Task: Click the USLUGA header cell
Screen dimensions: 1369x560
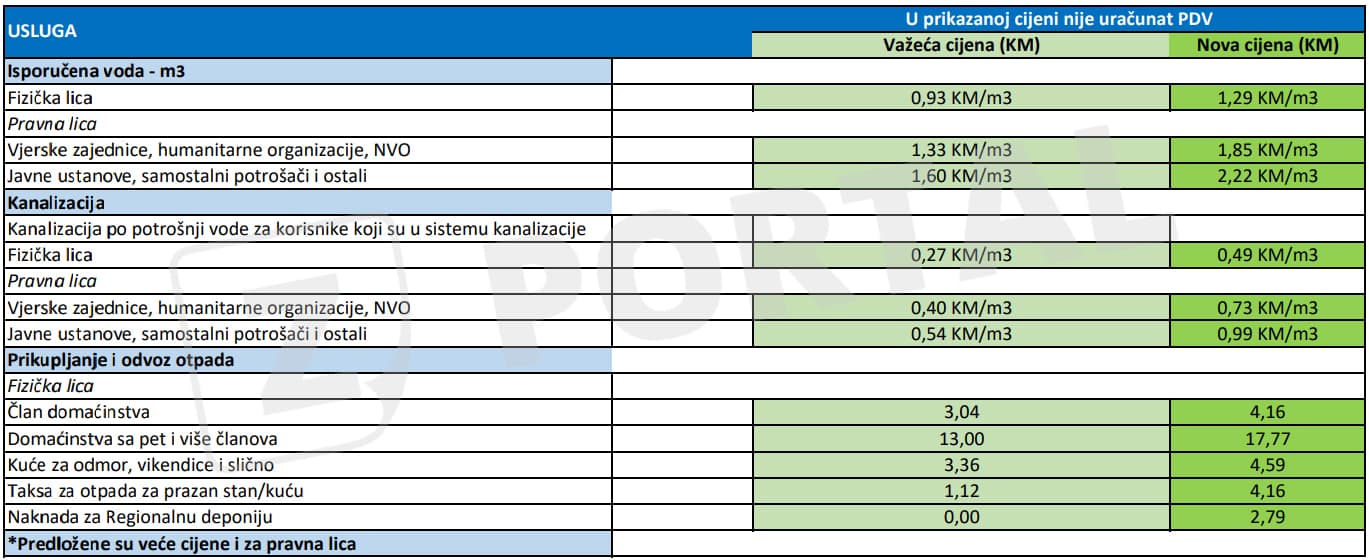Action: click(44, 32)
